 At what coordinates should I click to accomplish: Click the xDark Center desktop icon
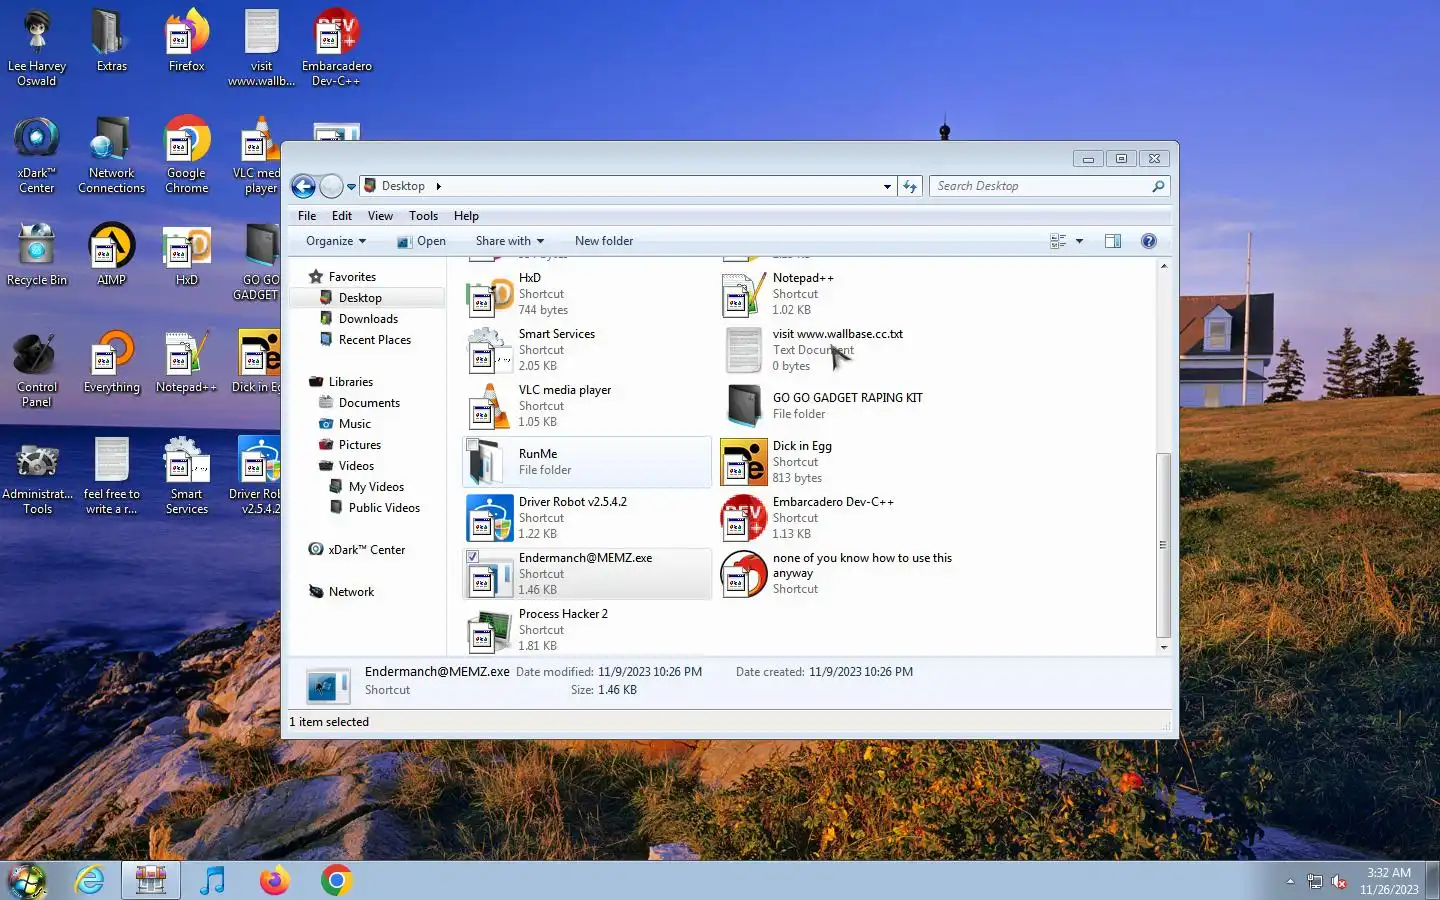(37, 154)
